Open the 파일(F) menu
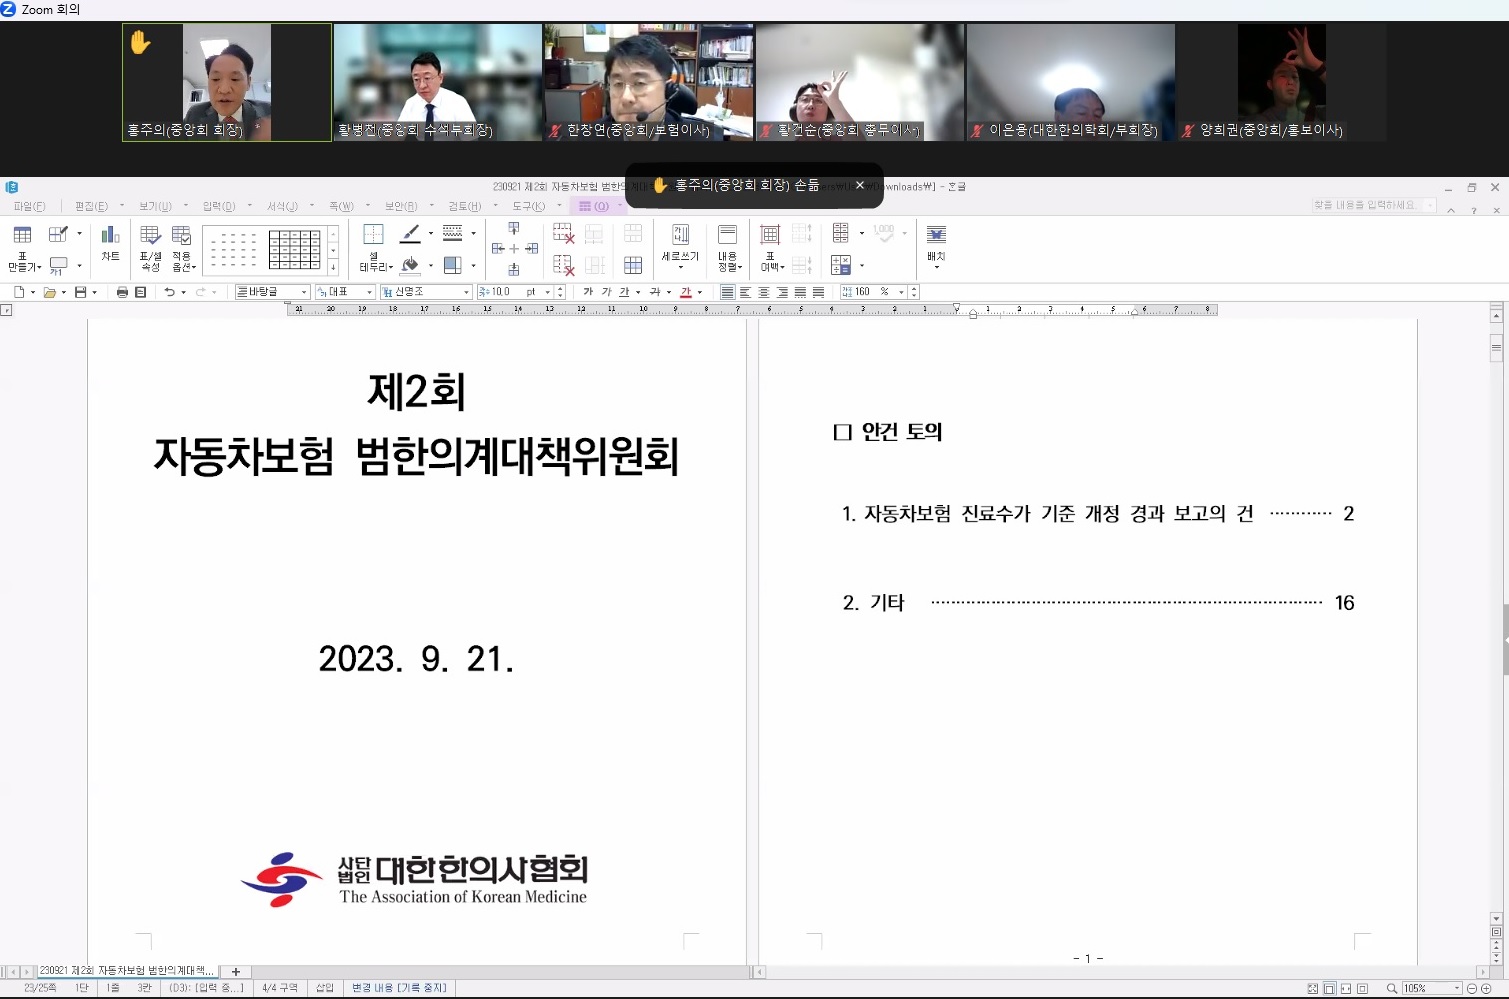Screen dimensions: 1509x999 (x=30, y=205)
